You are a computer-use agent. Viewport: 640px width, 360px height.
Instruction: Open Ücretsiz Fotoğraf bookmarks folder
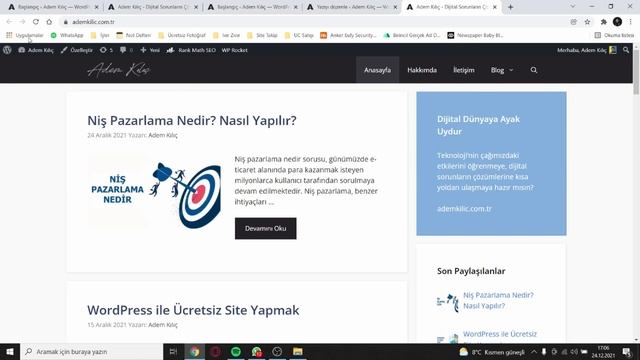[x=182, y=36]
